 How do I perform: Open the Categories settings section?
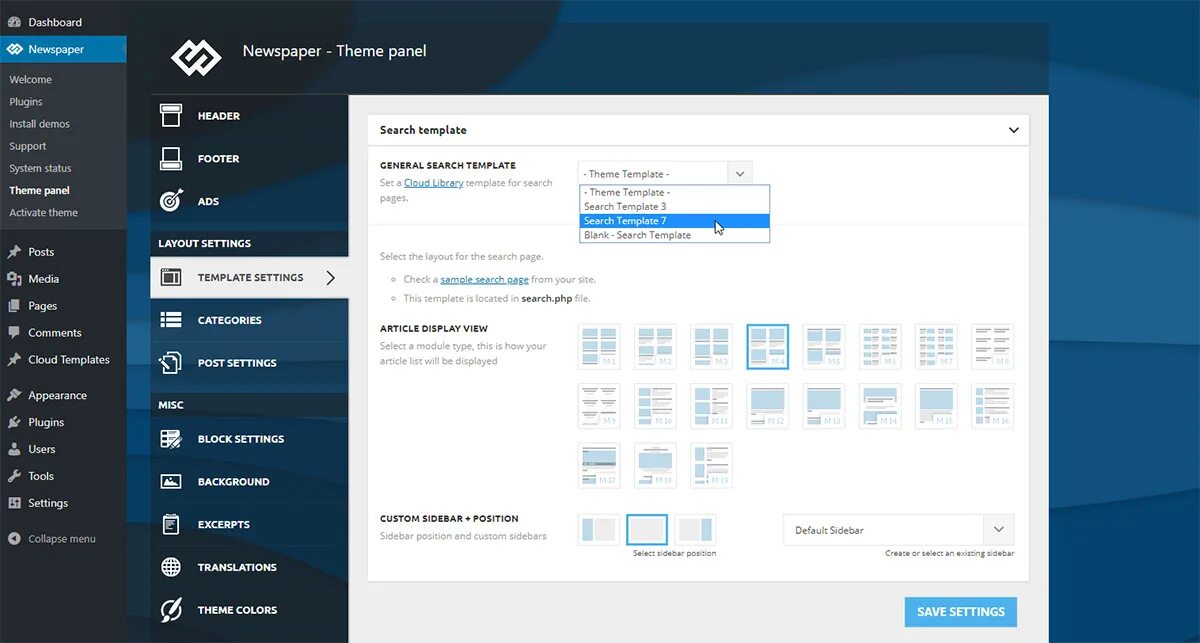[249, 320]
